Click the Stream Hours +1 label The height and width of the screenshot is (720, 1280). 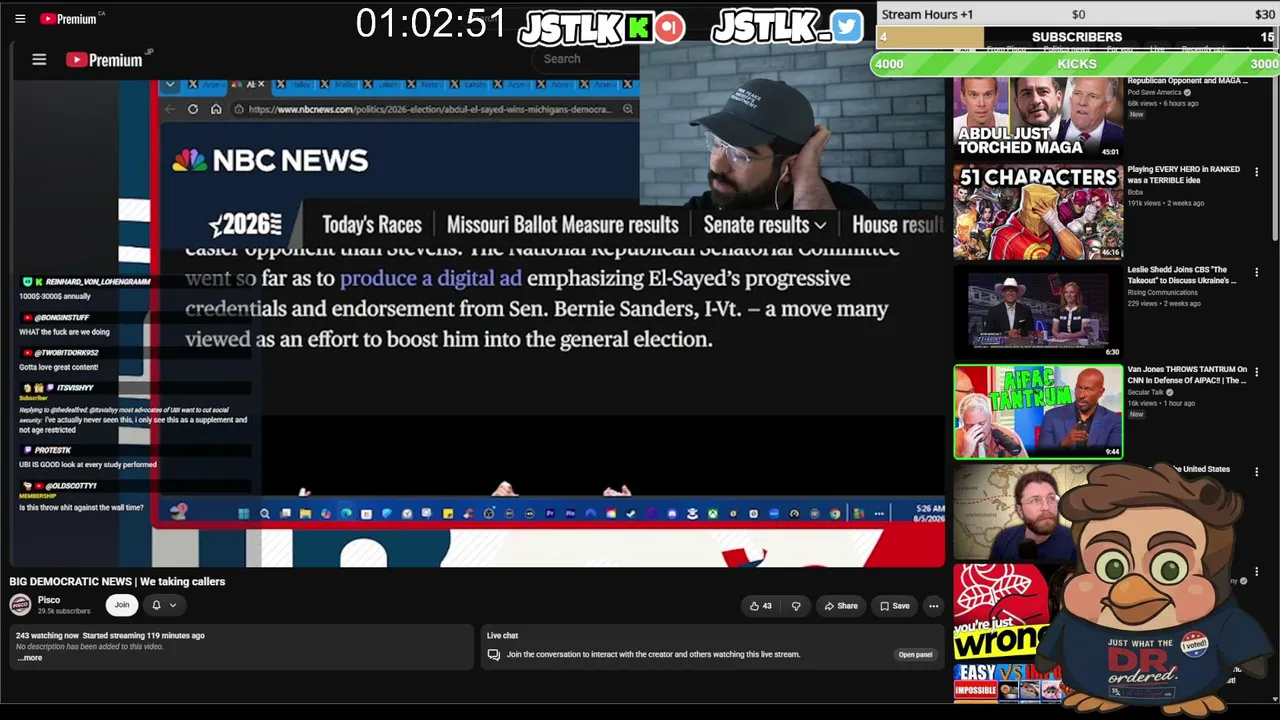pyautogui.click(x=927, y=15)
